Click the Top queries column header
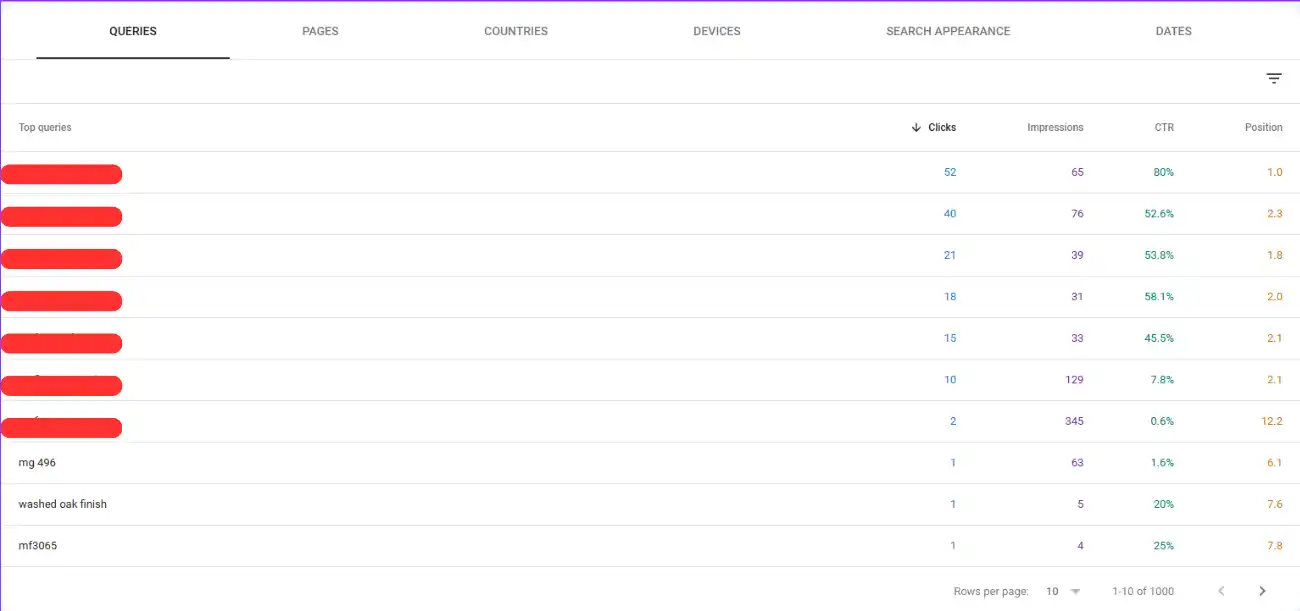 pyautogui.click(x=45, y=128)
